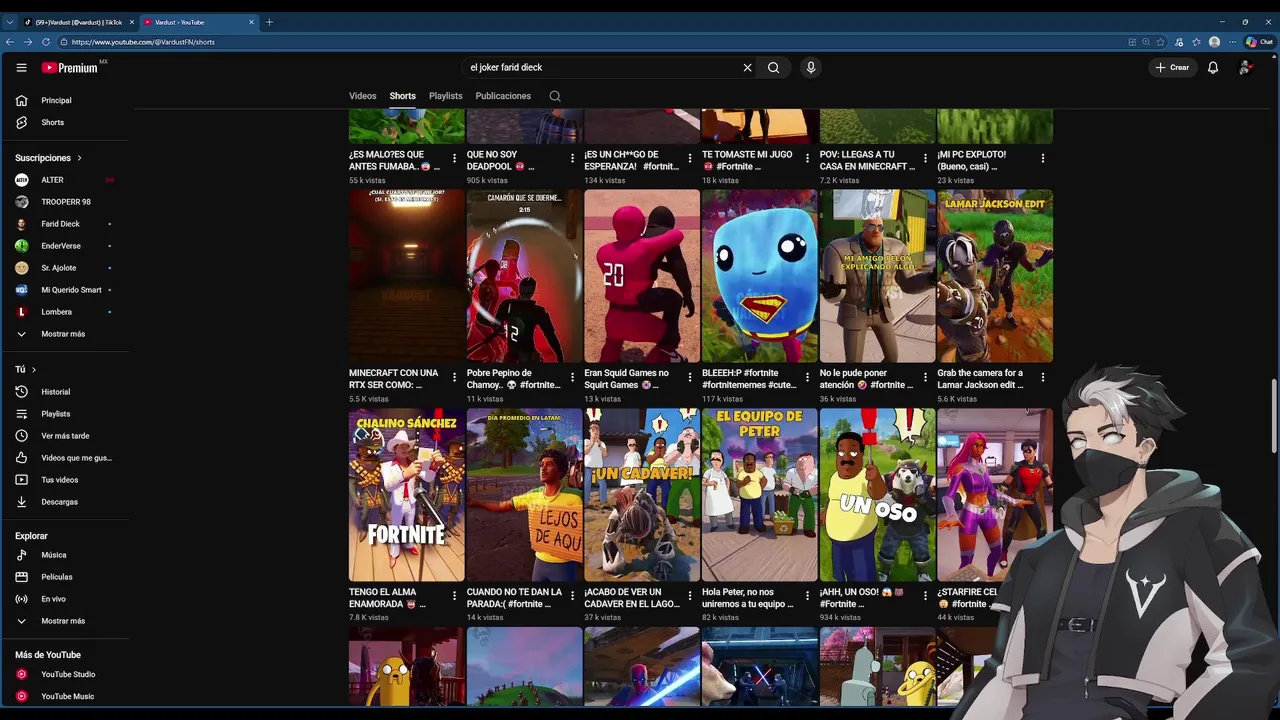
Task: Expand Mostrar más under Explorar
Action: 64,621
